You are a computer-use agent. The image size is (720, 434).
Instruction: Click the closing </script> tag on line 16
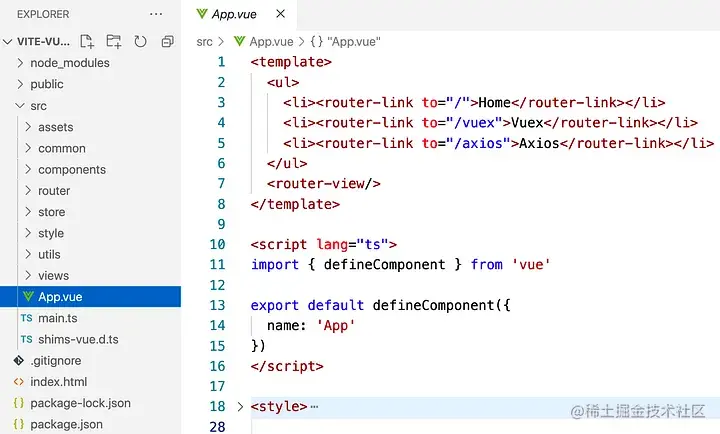point(287,366)
